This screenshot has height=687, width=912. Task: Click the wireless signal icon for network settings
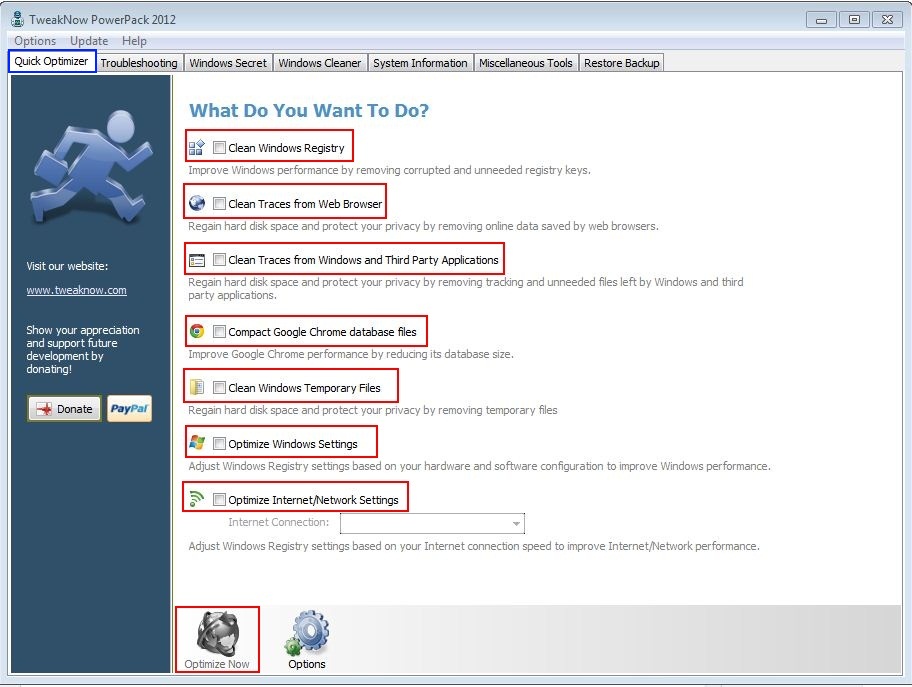coord(197,499)
